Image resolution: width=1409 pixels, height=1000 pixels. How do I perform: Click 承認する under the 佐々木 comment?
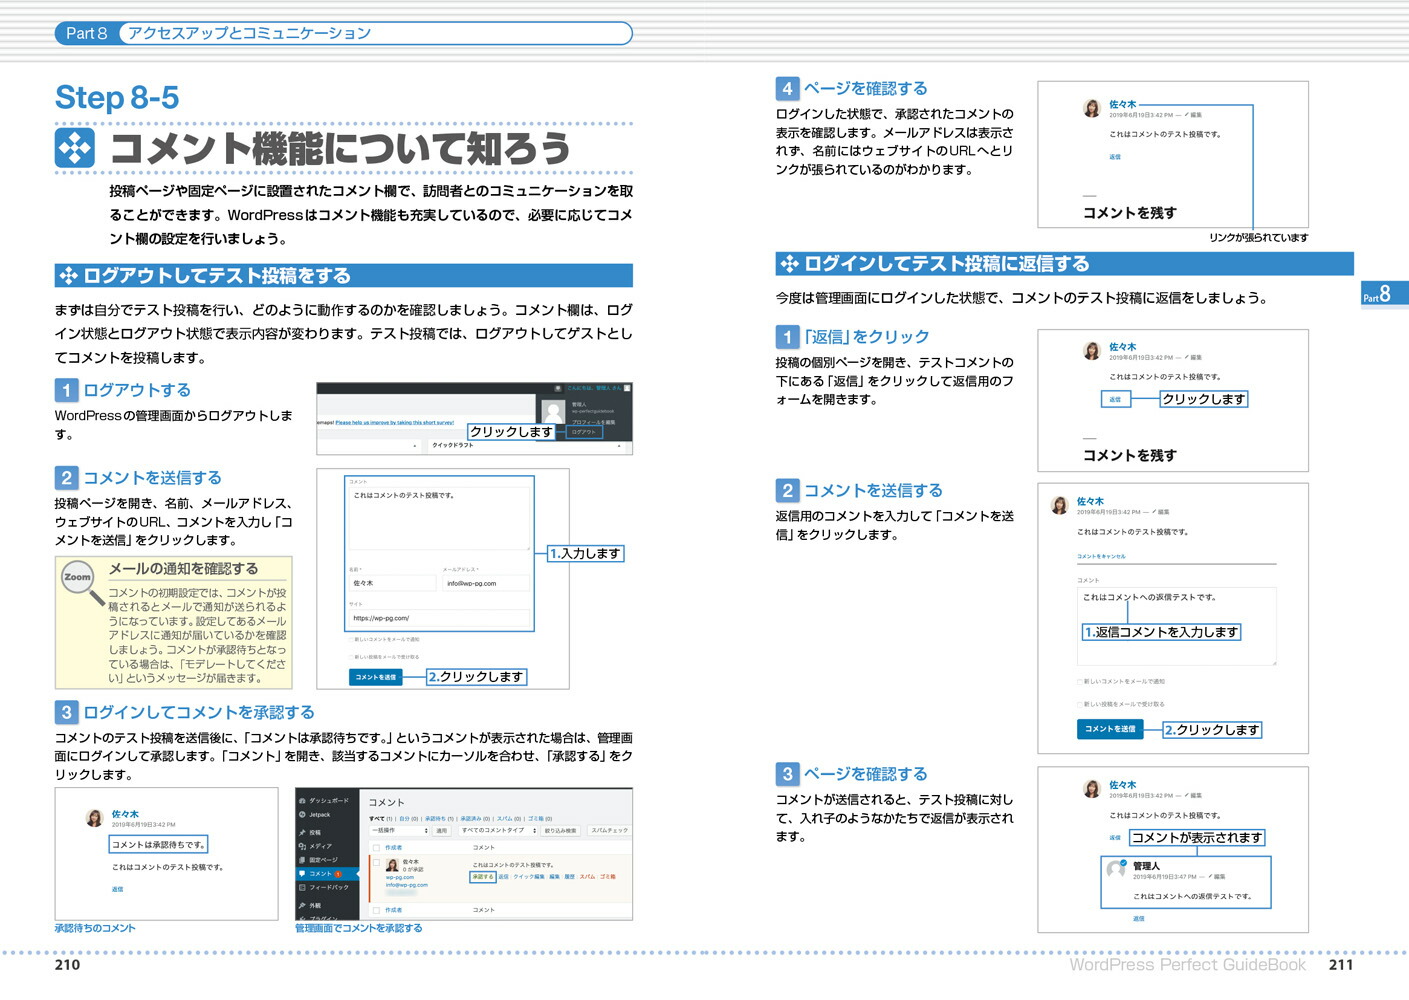click(483, 877)
